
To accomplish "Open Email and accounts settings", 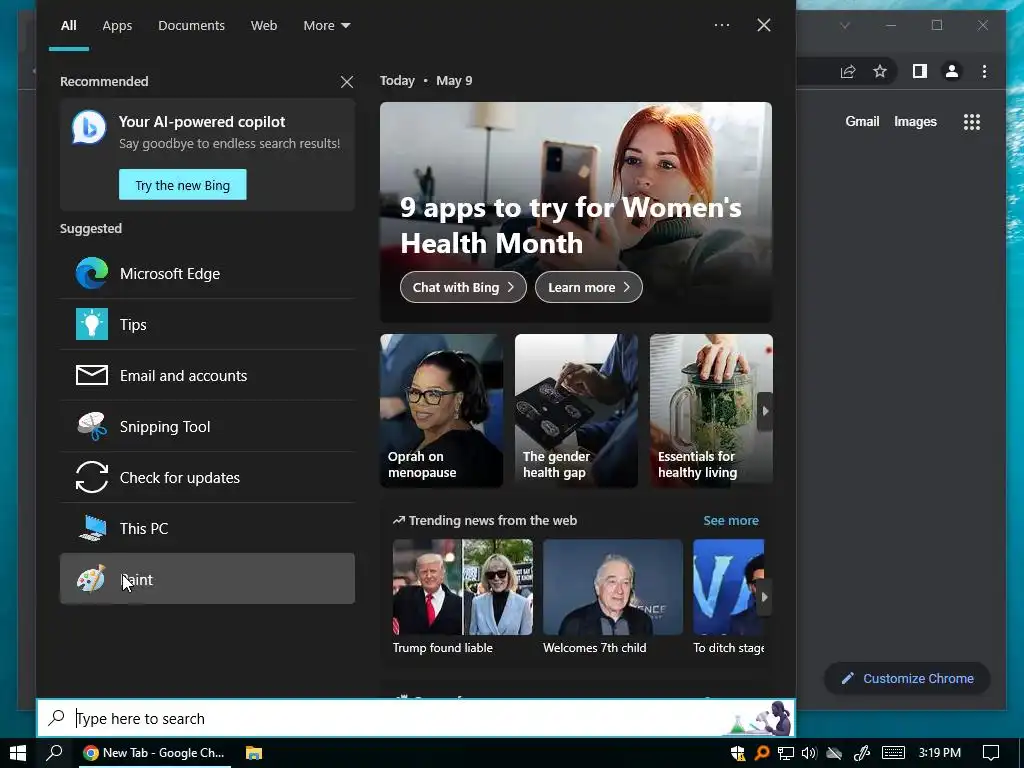I will pyautogui.click(x=207, y=376).
